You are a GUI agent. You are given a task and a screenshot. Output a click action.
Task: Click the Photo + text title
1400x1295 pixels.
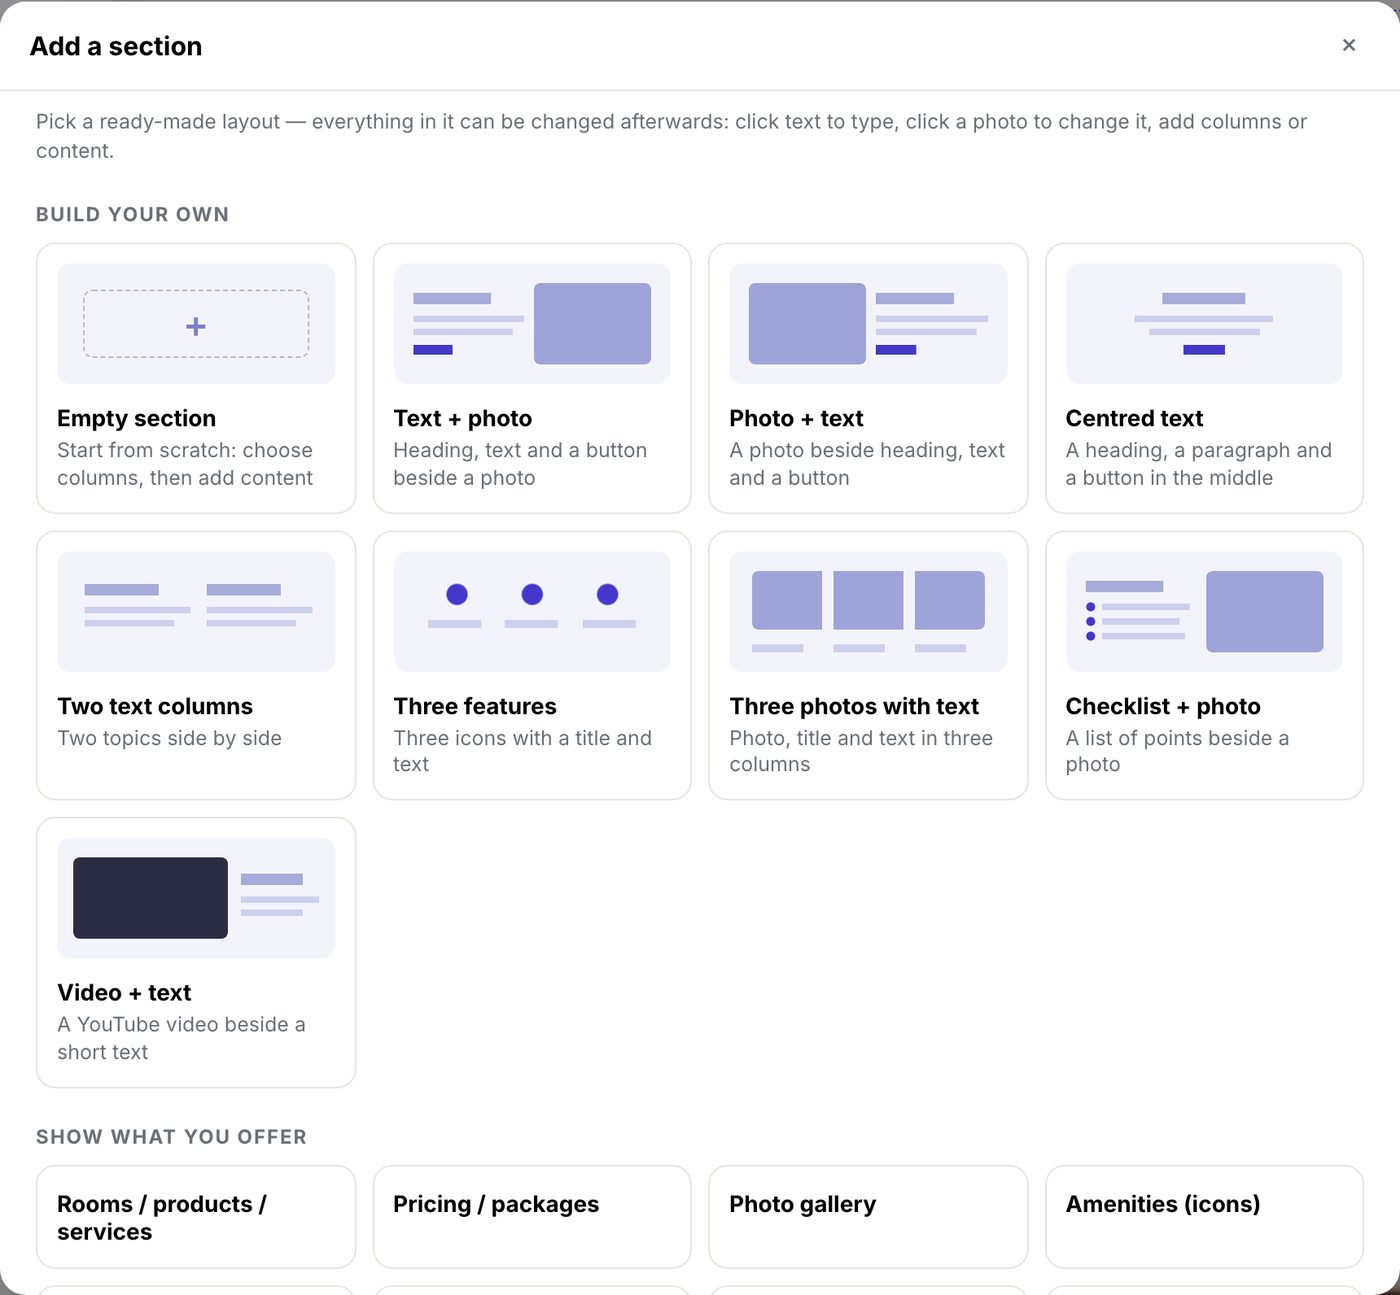(x=796, y=418)
